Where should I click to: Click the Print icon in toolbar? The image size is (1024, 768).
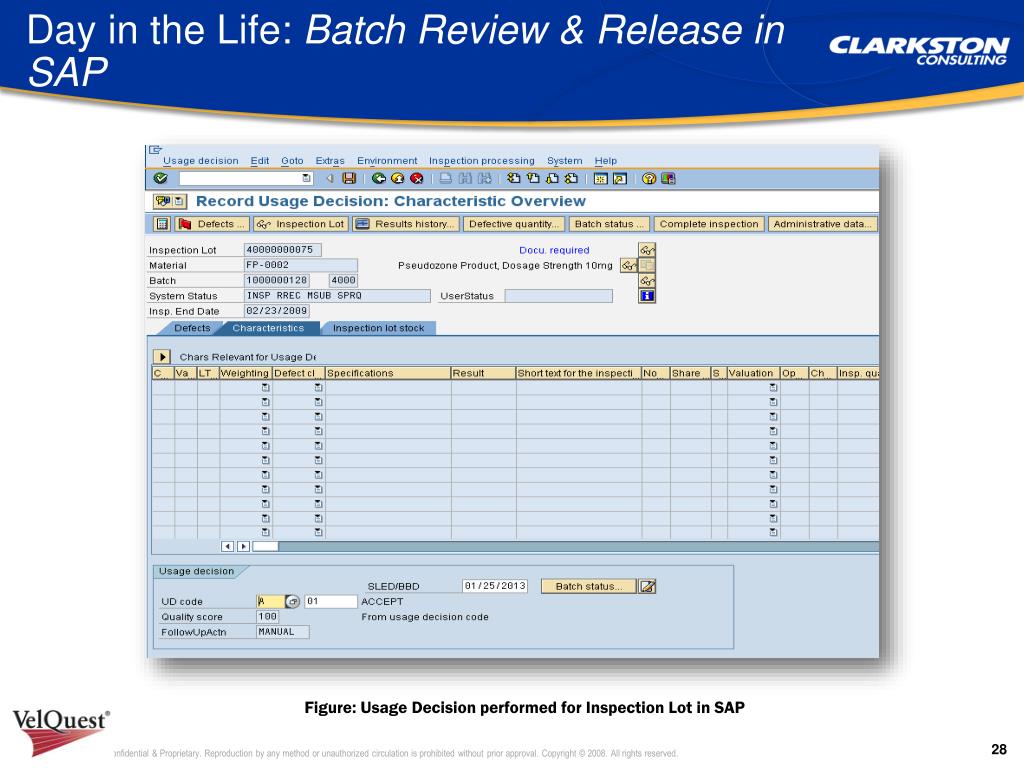[x=445, y=178]
